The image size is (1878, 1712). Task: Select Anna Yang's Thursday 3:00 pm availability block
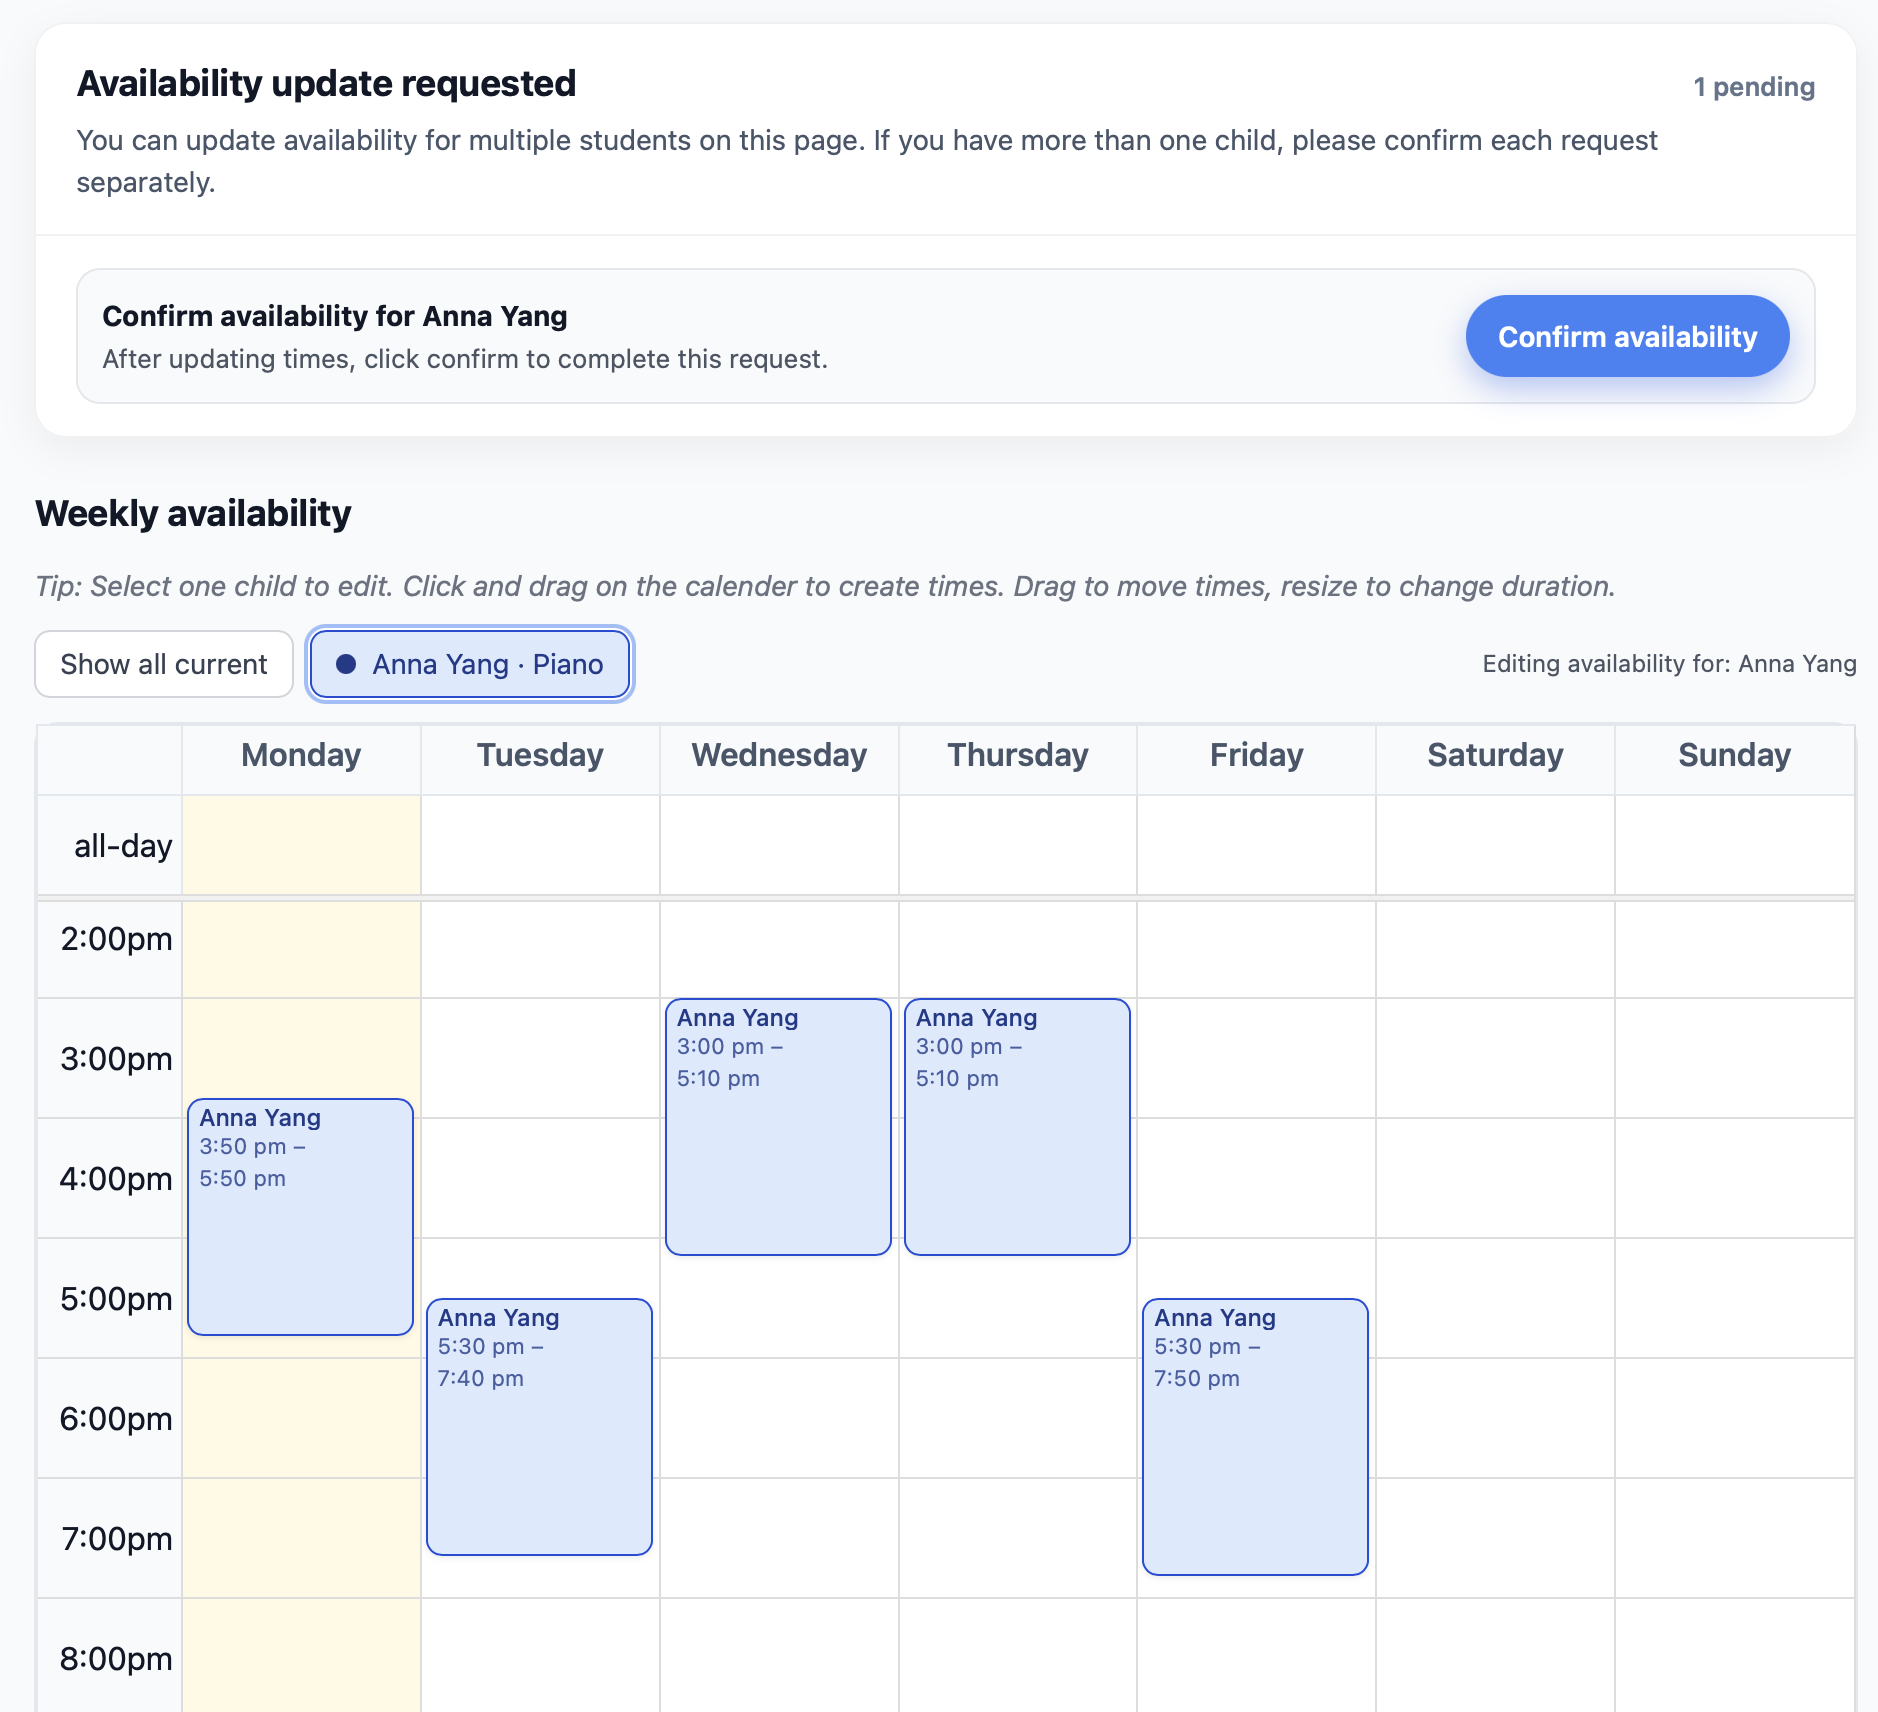point(1017,1125)
